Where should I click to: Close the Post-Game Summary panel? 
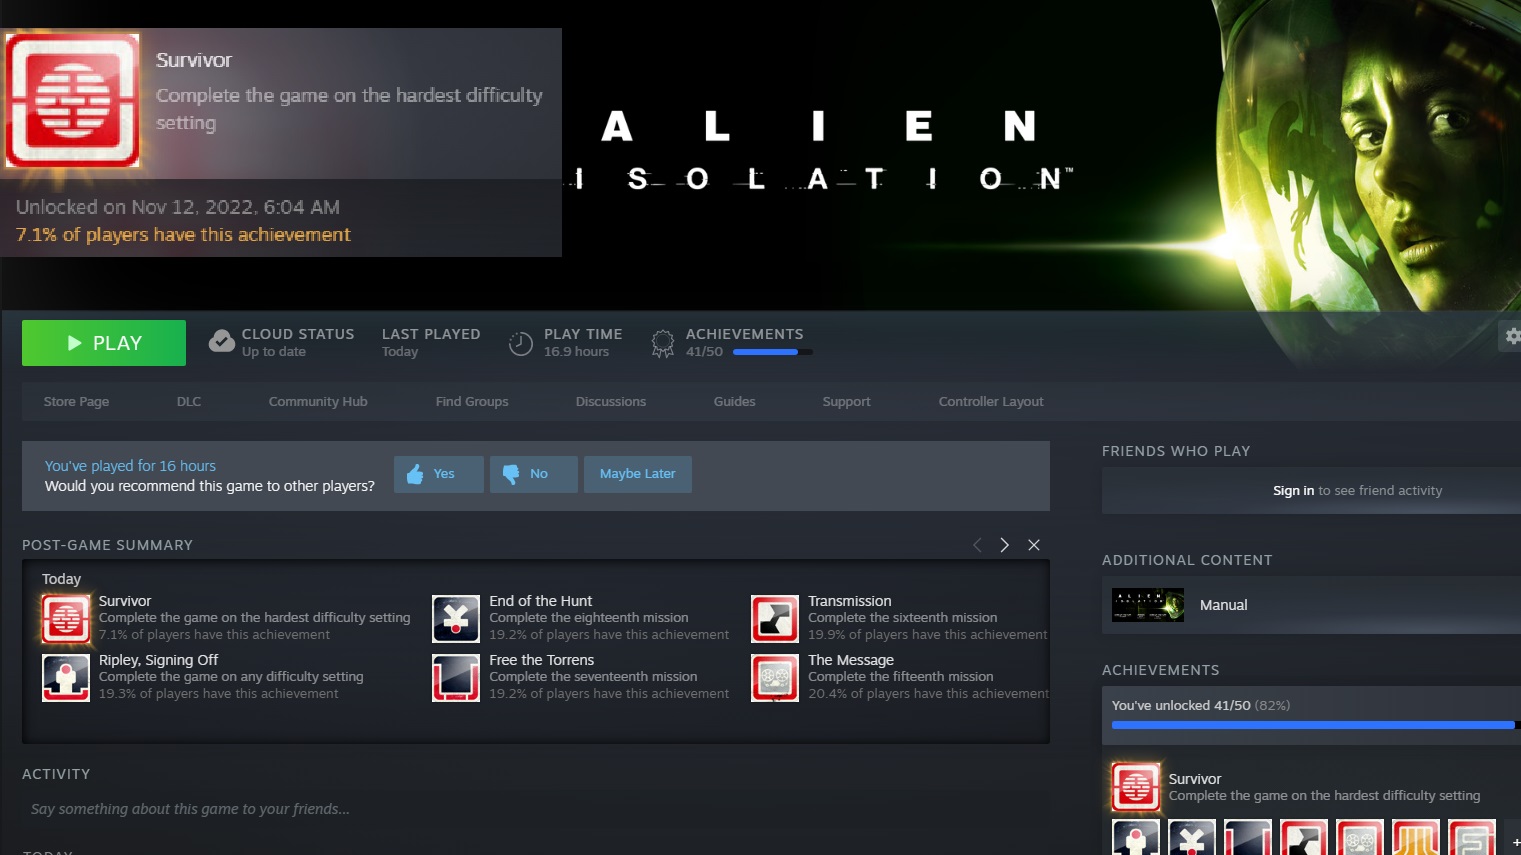pos(1034,545)
